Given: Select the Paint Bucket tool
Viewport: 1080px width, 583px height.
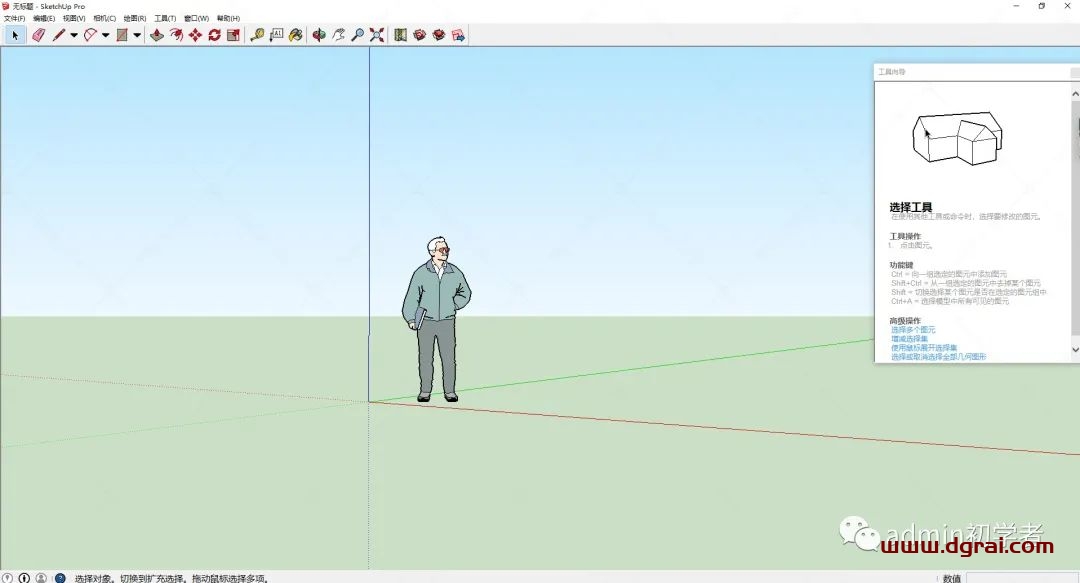Looking at the screenshot, I should coord(295,35).
